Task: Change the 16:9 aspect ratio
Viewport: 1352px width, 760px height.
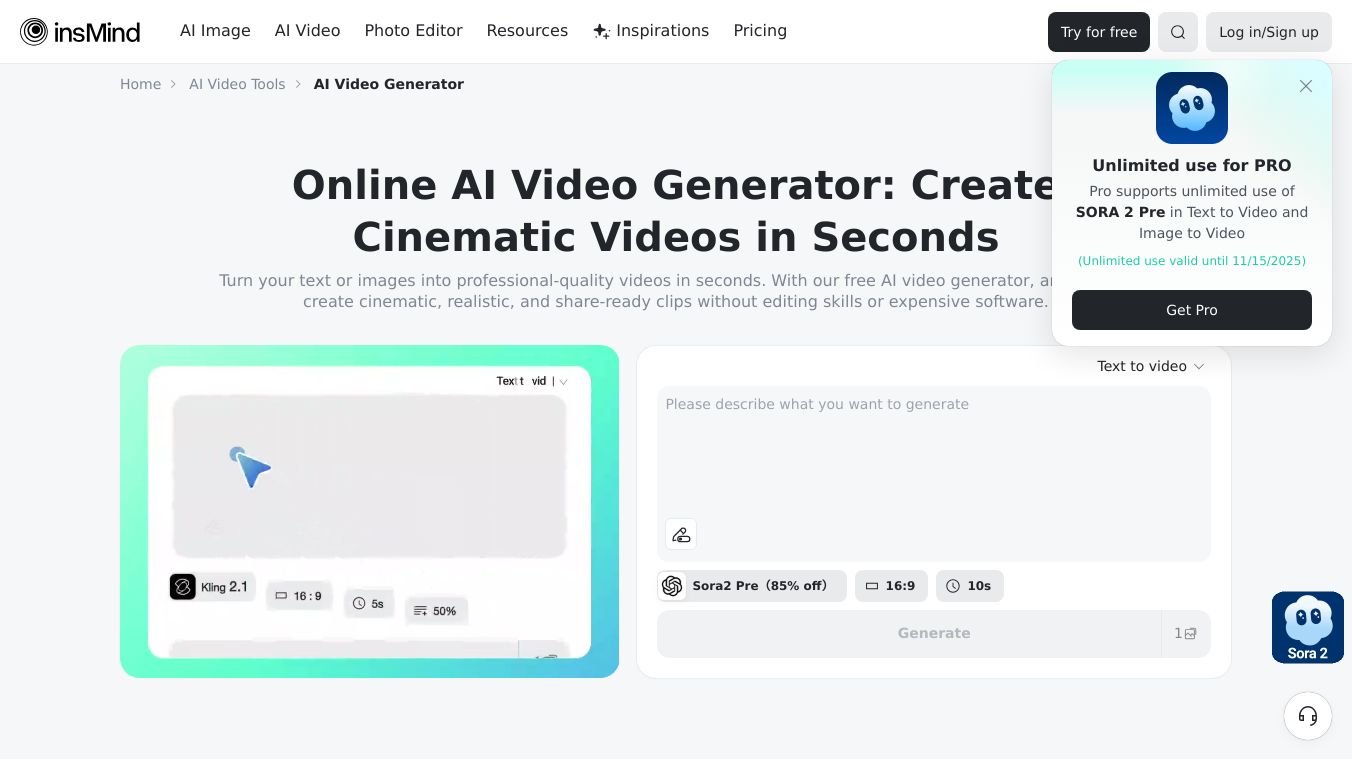Action: pyautogui.click(x=891, y=586)
